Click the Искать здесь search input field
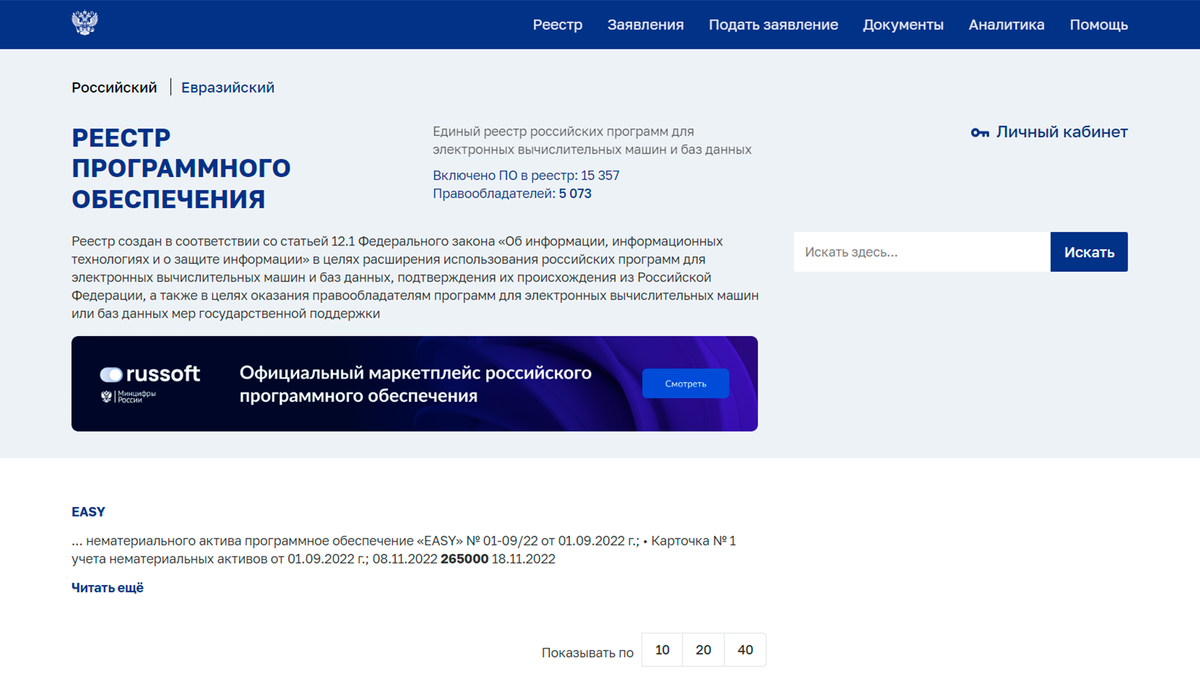The width and height of the screenshot is (1200, 675). tap(921, 251)
